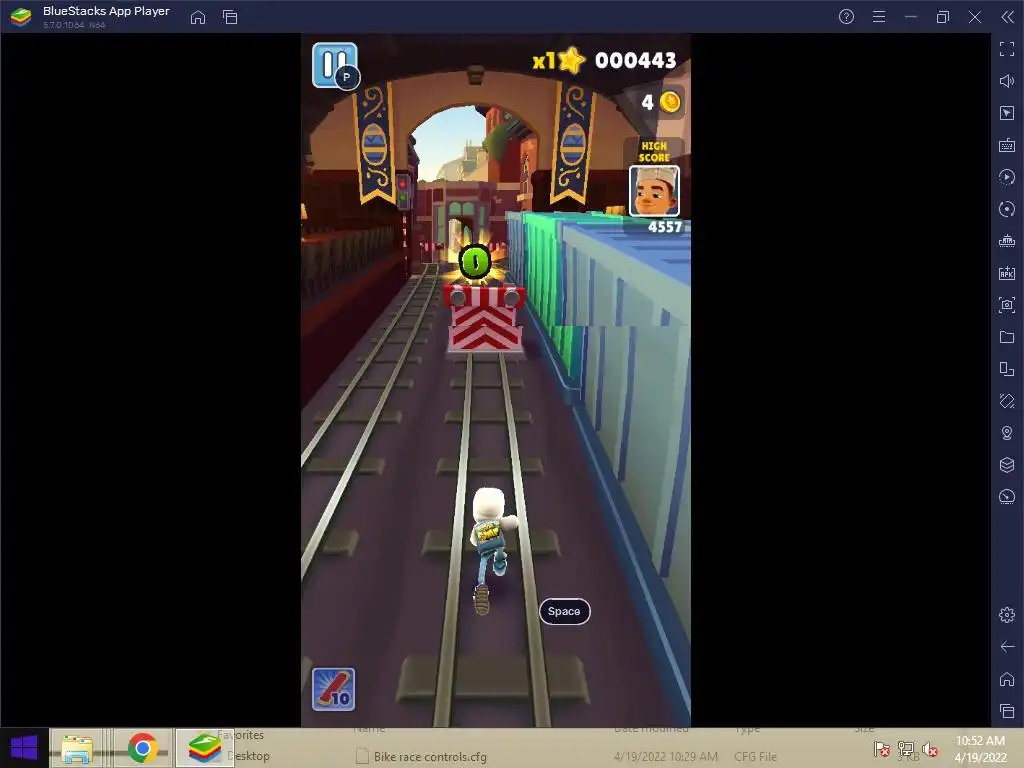1024x768 pixels.
Task: Click the gold coin counter icon
Action: pyautogui.click(x=669, y=102)
